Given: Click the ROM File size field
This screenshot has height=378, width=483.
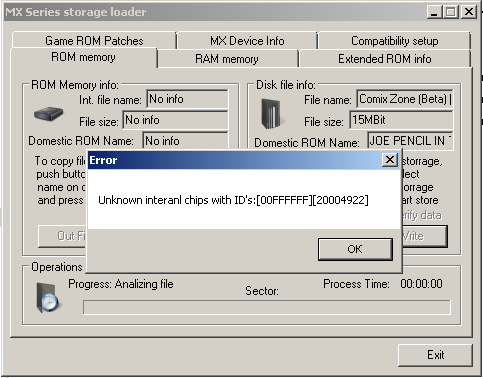Looking at the screenshot, I should tap(175, 120).
